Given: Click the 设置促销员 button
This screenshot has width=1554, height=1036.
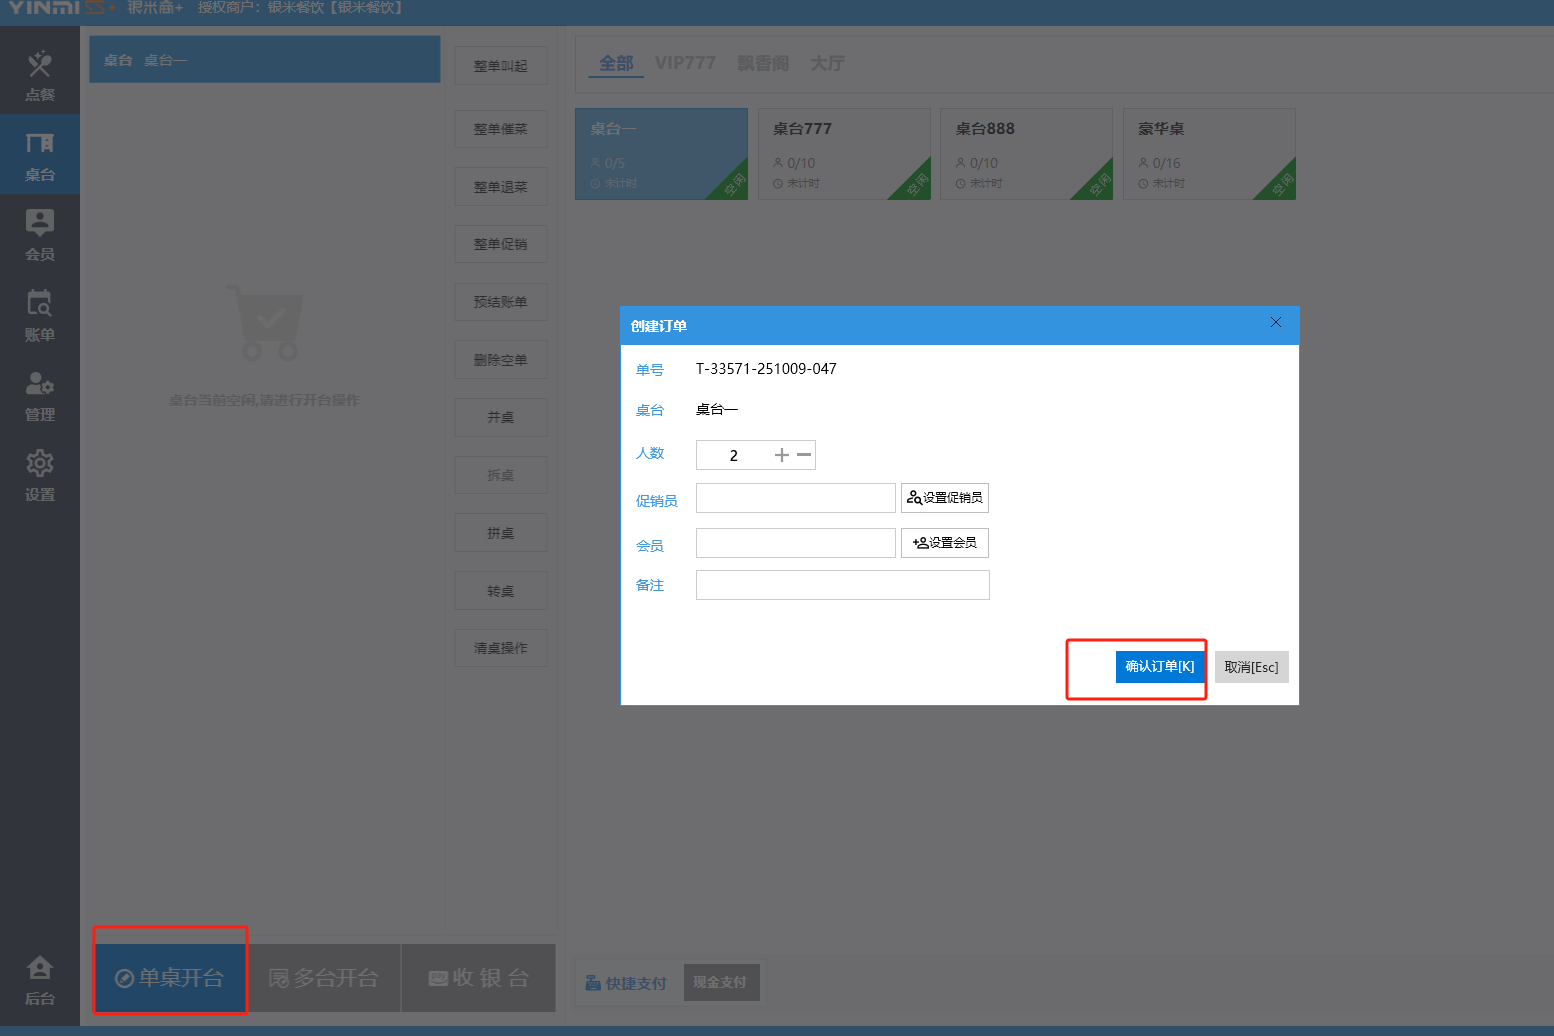Looking at the screenshot, I should point(944,498).
